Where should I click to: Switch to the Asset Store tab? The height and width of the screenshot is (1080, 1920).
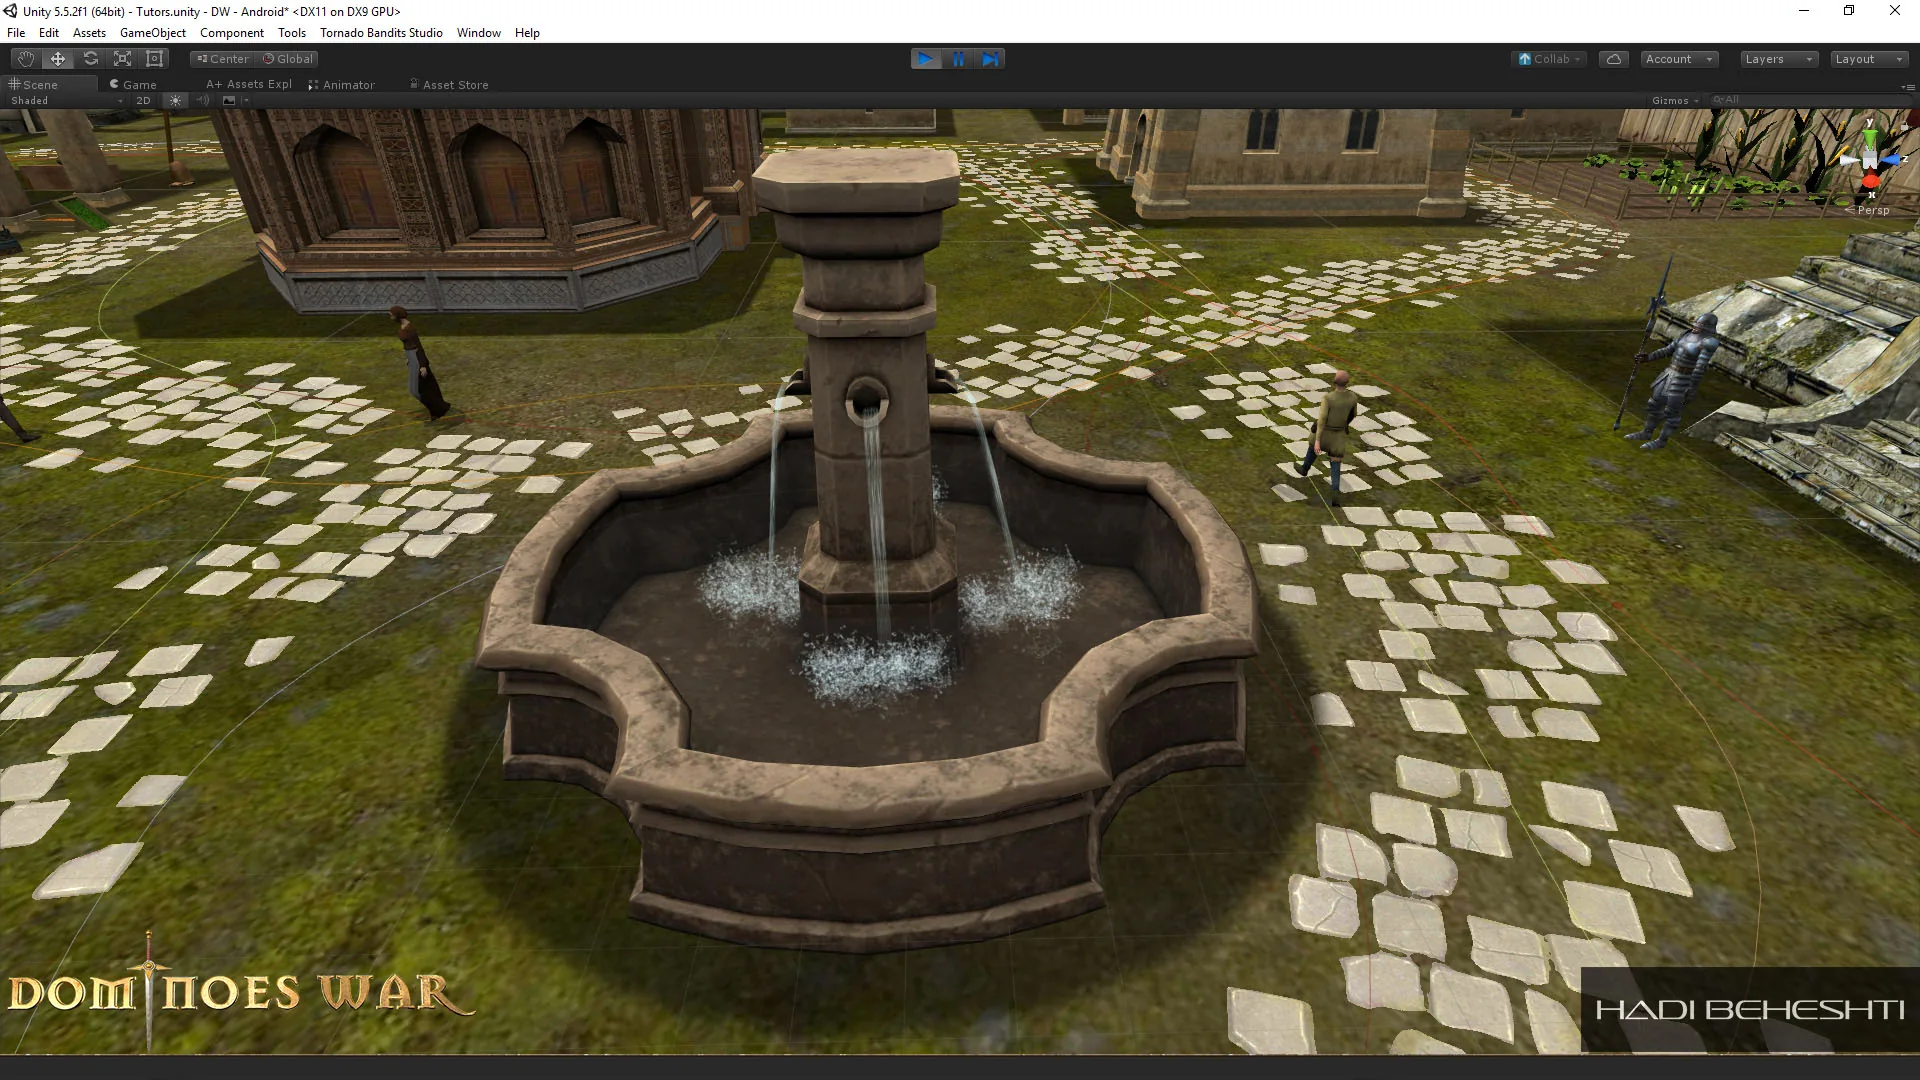449,85
